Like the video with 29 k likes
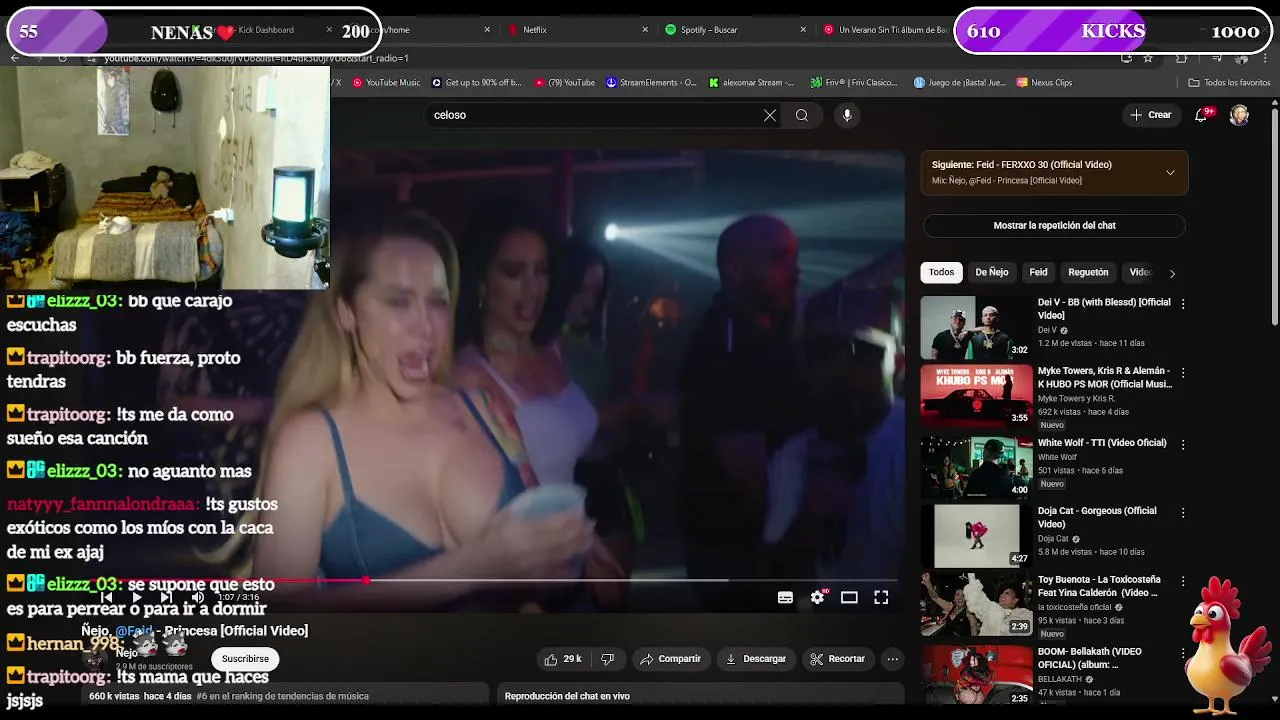 pyautogui.click(x=562, y=659)
